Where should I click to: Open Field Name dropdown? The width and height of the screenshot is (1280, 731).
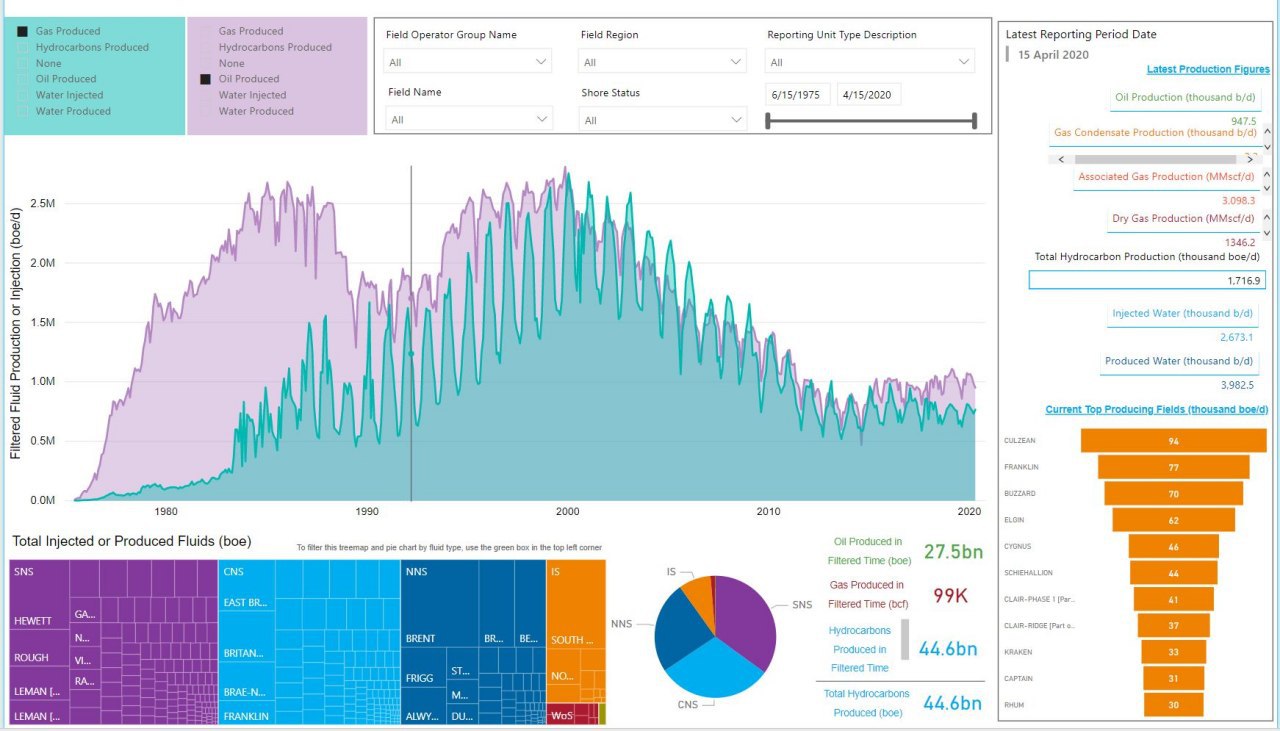point(467,119)
